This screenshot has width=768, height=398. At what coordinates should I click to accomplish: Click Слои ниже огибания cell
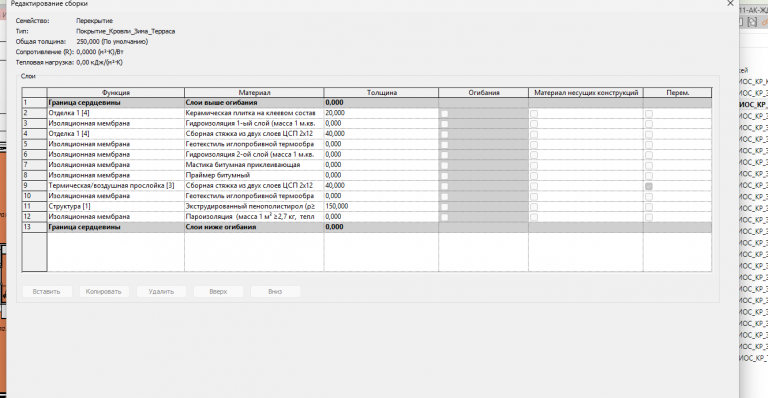point(254,227)
